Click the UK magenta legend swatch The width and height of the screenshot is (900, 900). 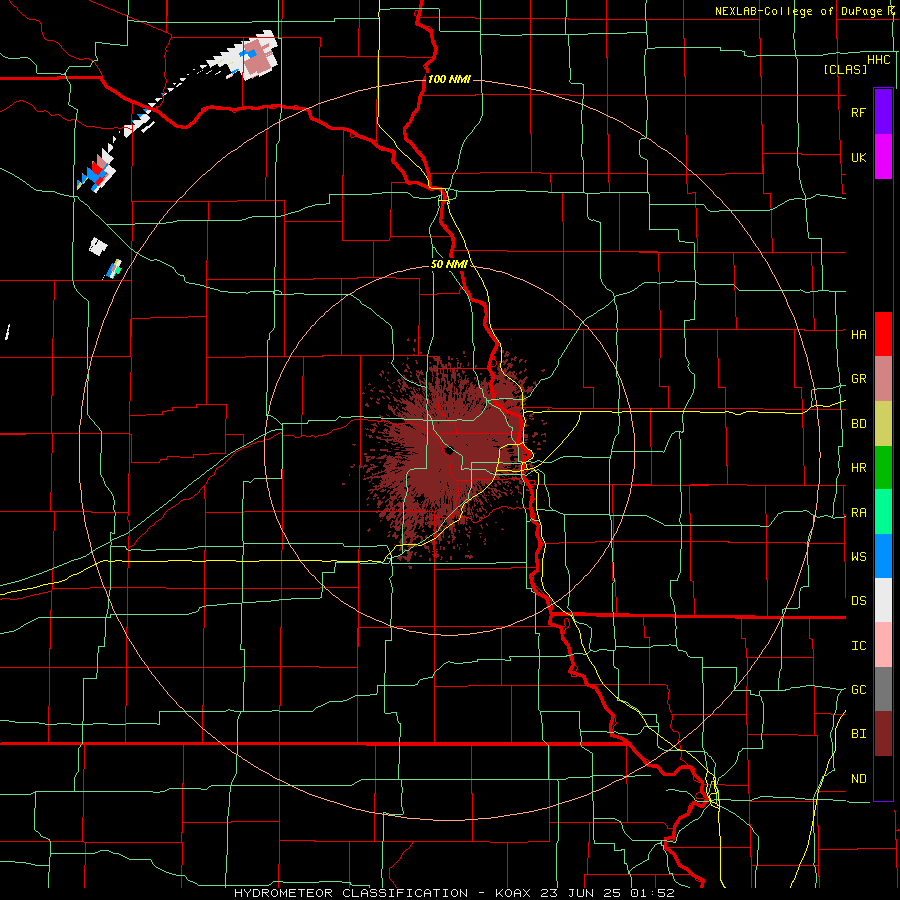pos(883,157)
